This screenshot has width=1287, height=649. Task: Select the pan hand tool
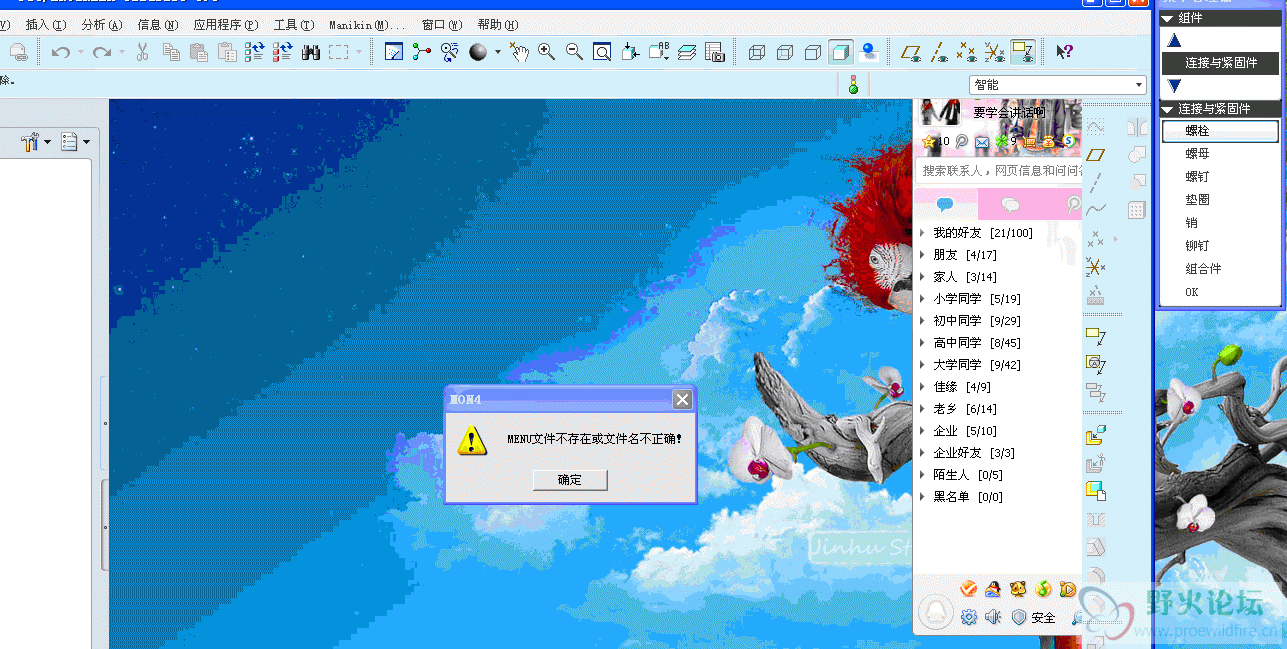(519, 52)
